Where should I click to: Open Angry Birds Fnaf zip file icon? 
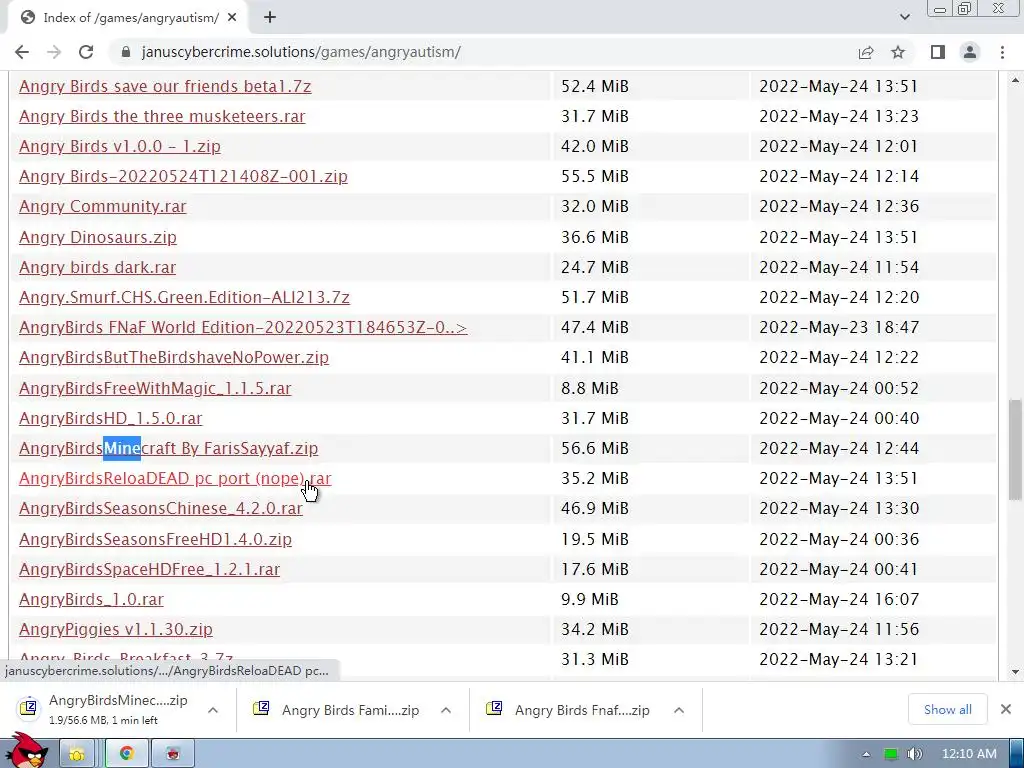pyautogui.click(x=494, y=709)
